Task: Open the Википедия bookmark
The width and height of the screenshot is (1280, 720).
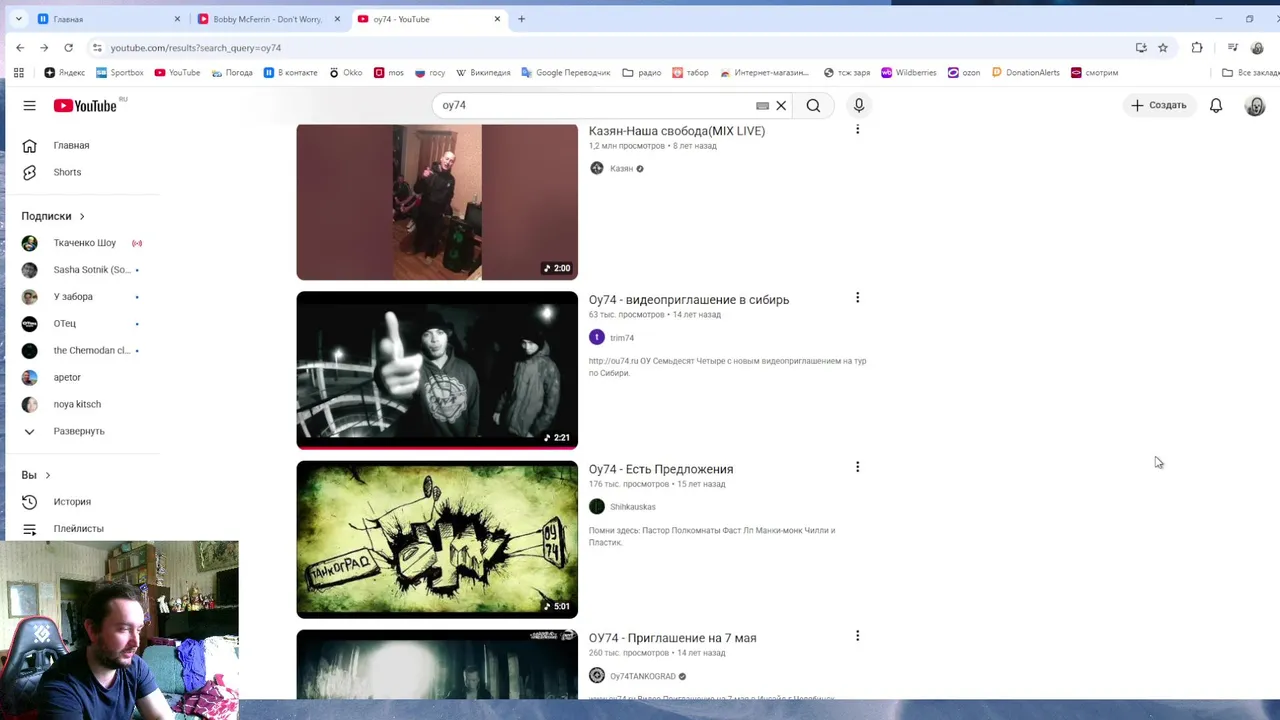Action: click(x=483, y=73)
